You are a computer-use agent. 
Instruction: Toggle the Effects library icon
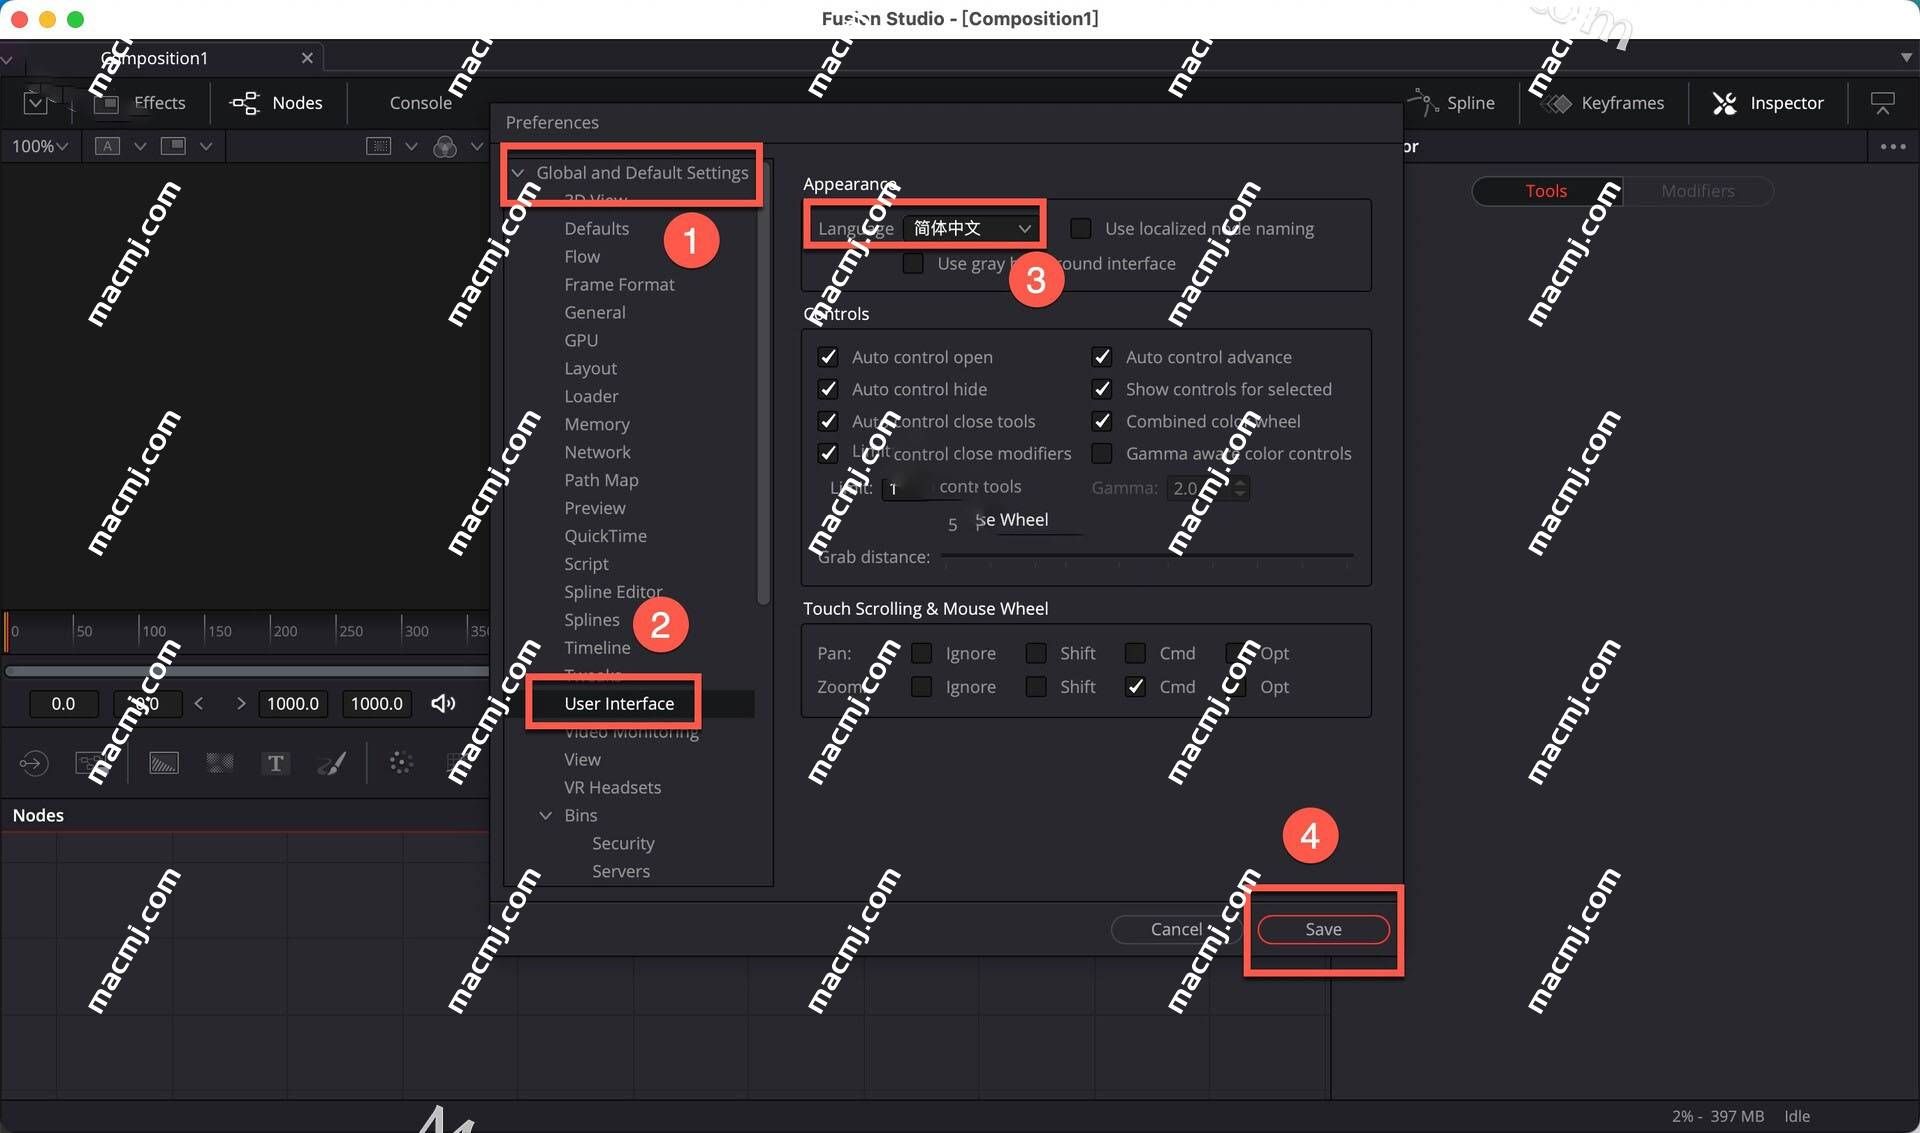coord(107,103)
